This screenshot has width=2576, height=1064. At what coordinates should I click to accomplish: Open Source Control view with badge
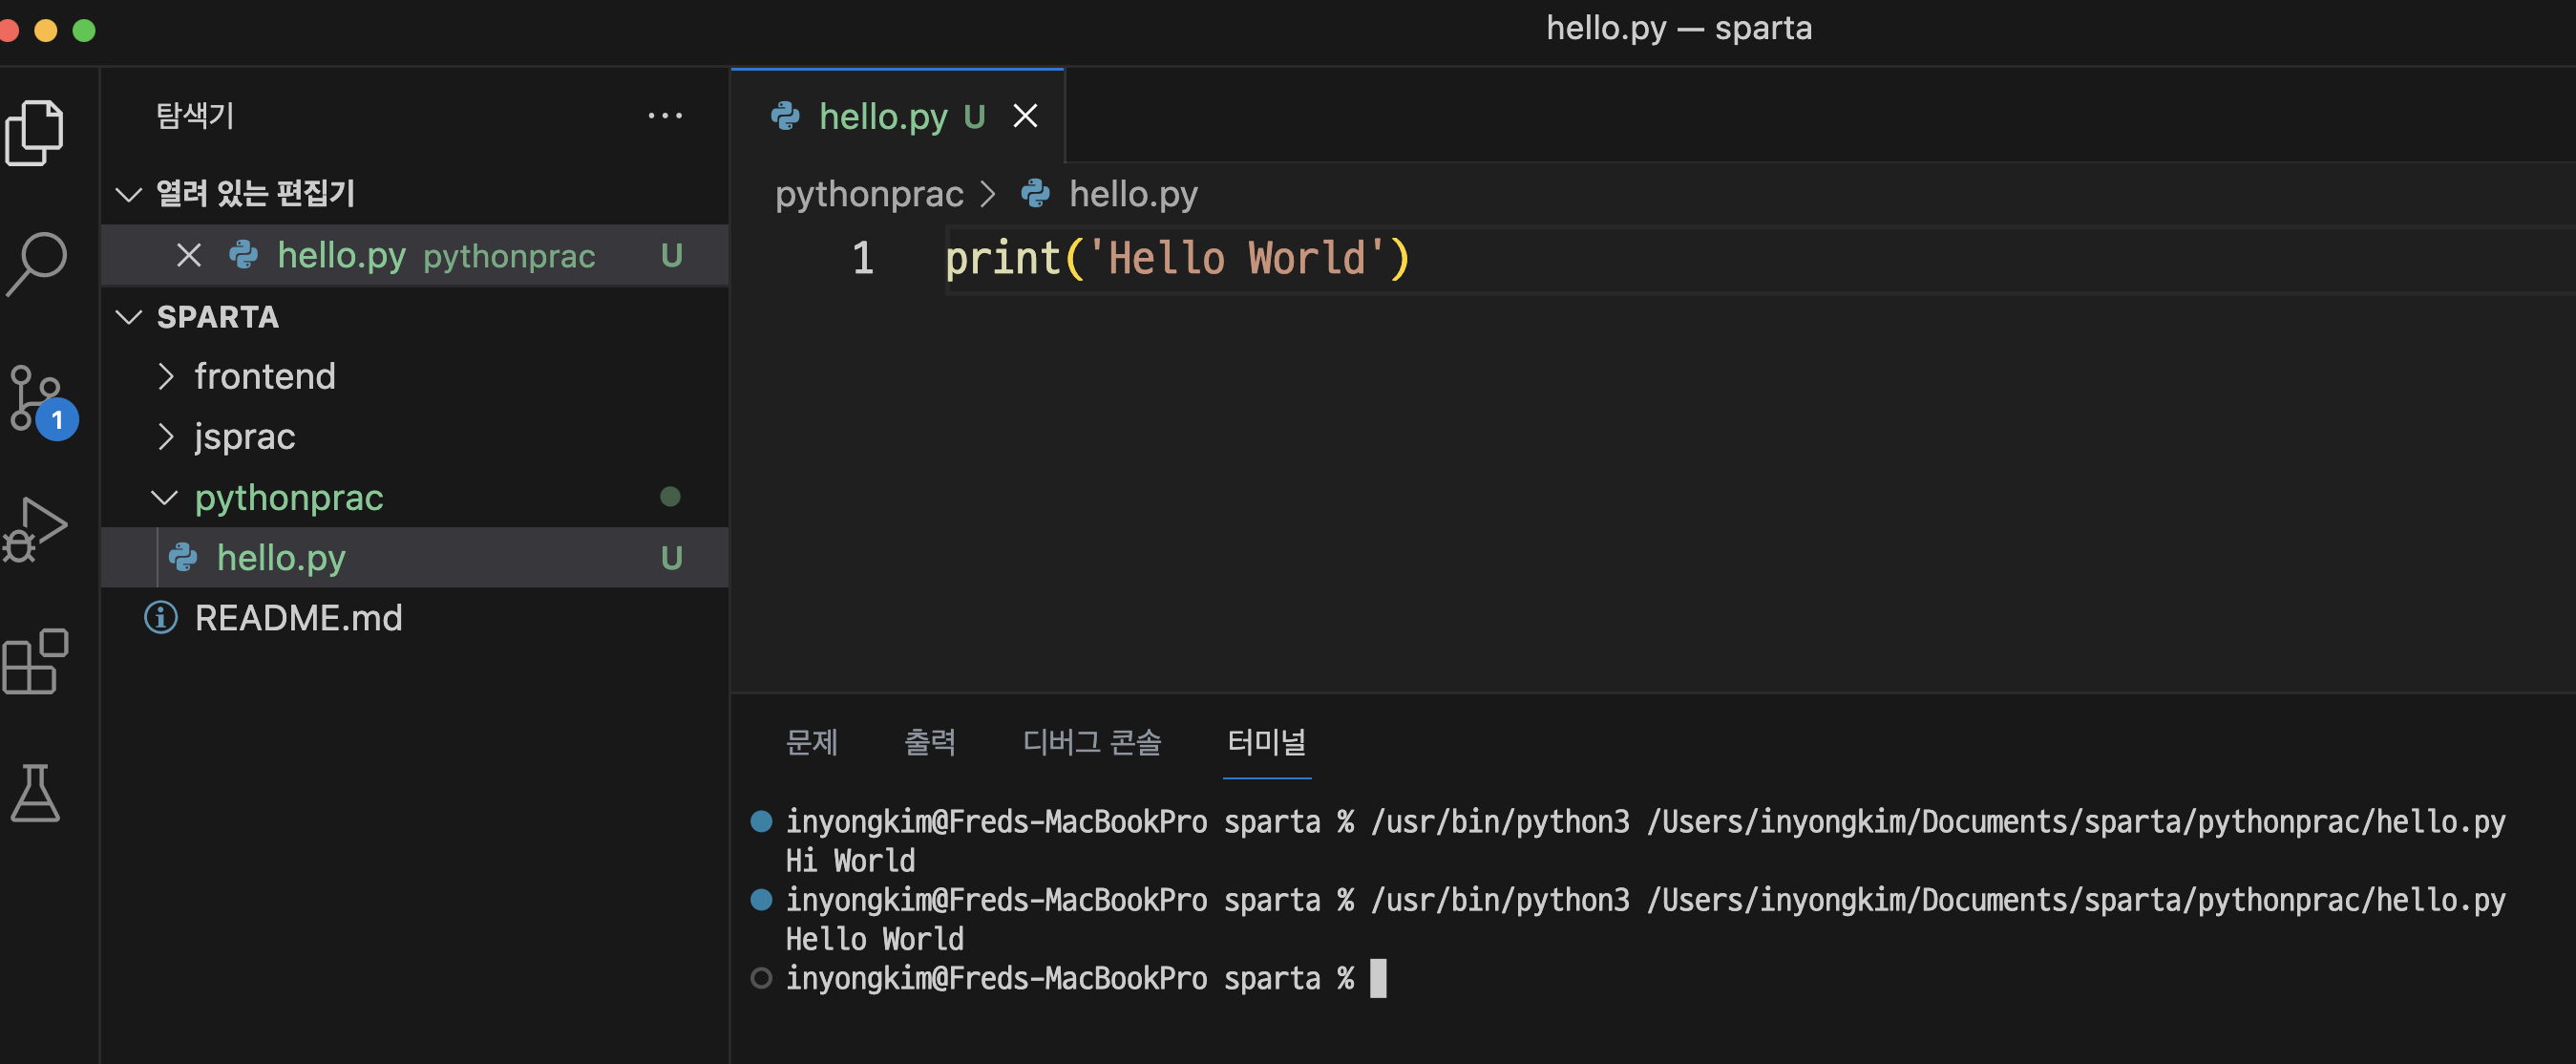pyautogui.click(x=38, y=399)
